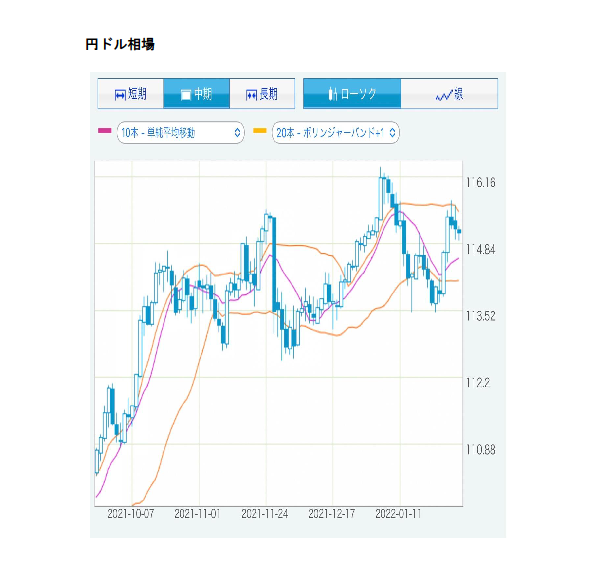Click the line chart icon beside 線

[444, 95]
